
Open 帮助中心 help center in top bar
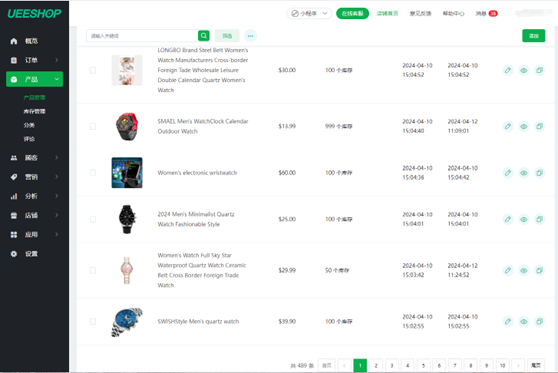coord(453,14)
